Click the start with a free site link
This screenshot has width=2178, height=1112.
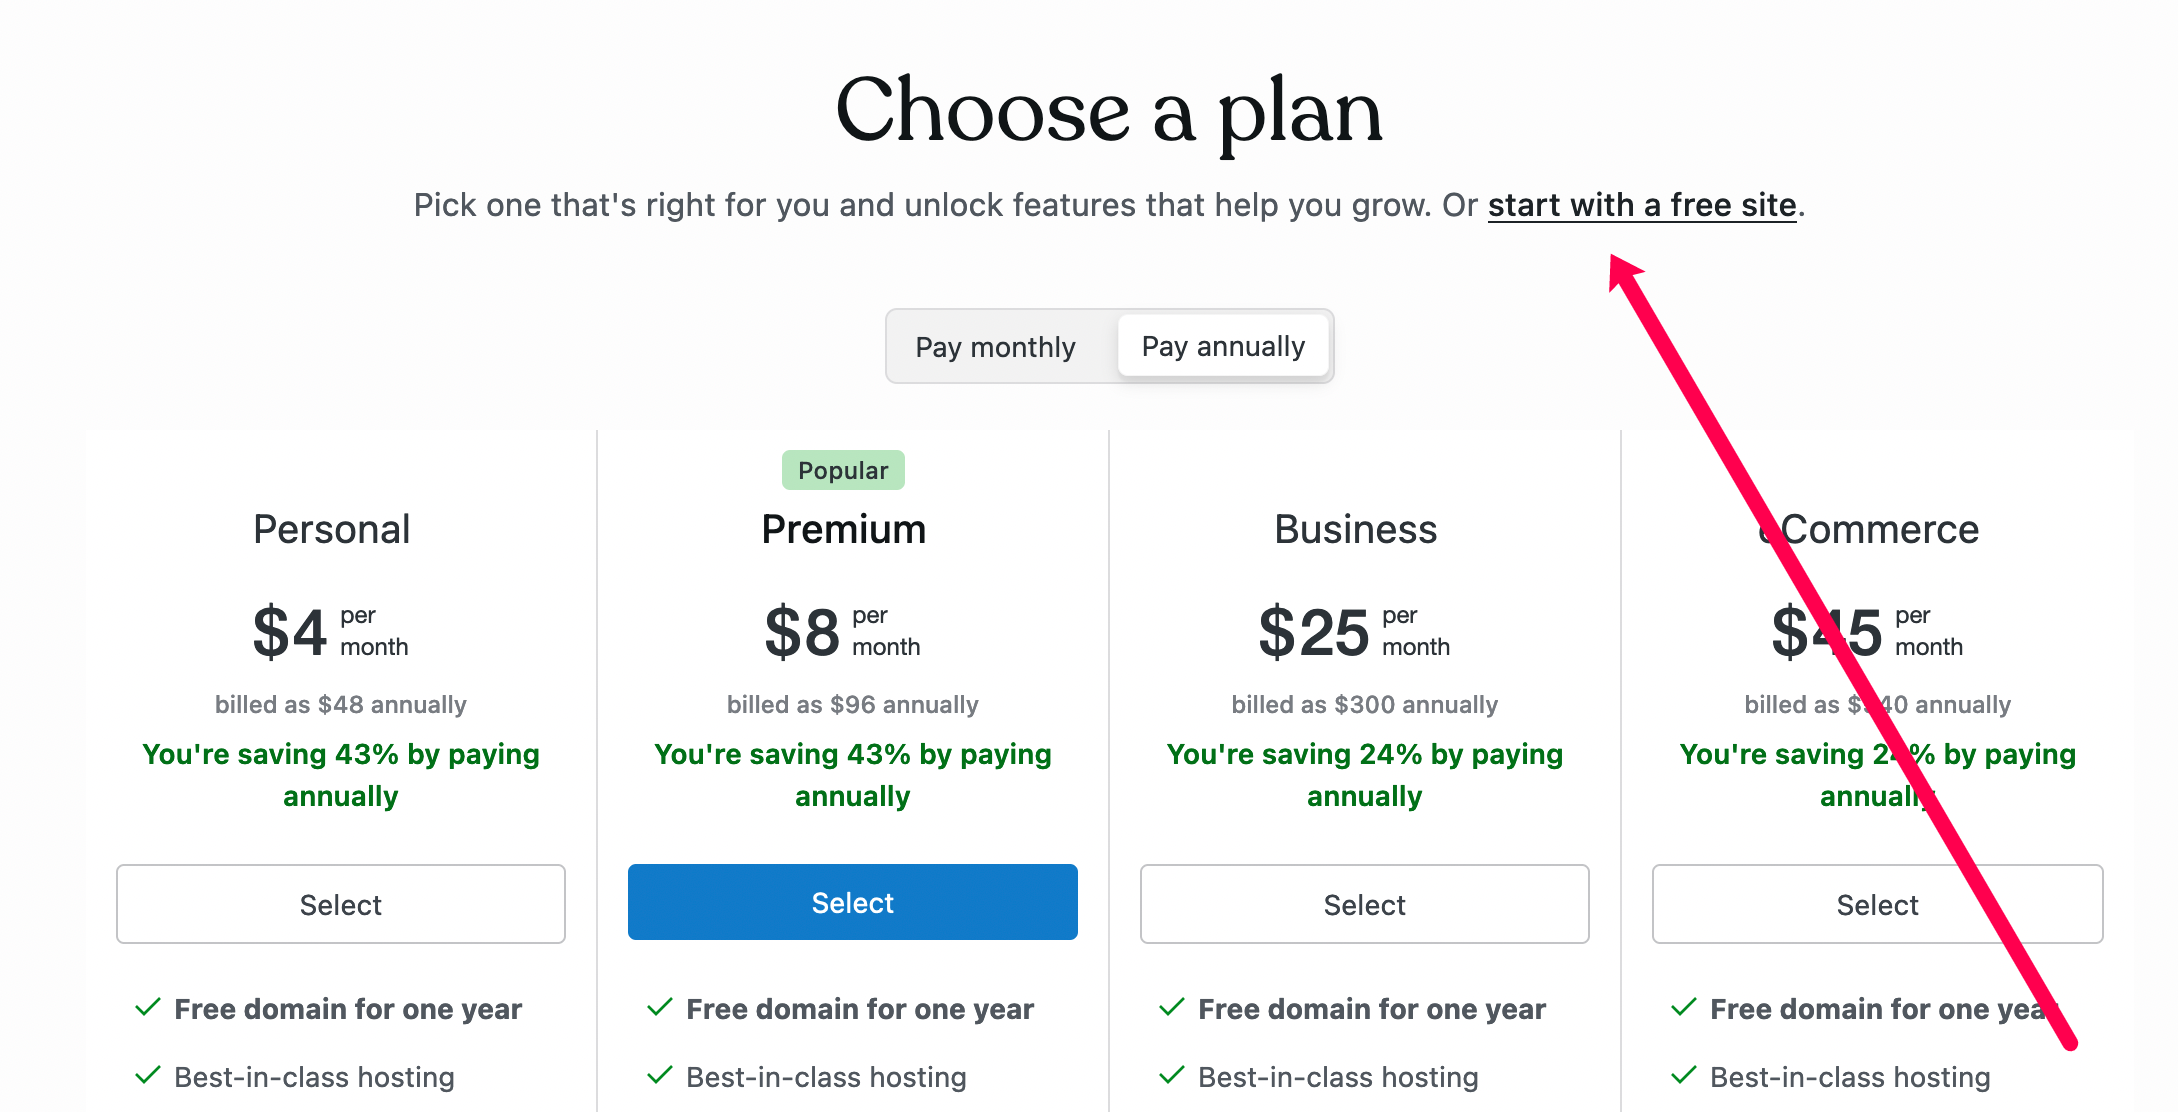pos(1641,205)
